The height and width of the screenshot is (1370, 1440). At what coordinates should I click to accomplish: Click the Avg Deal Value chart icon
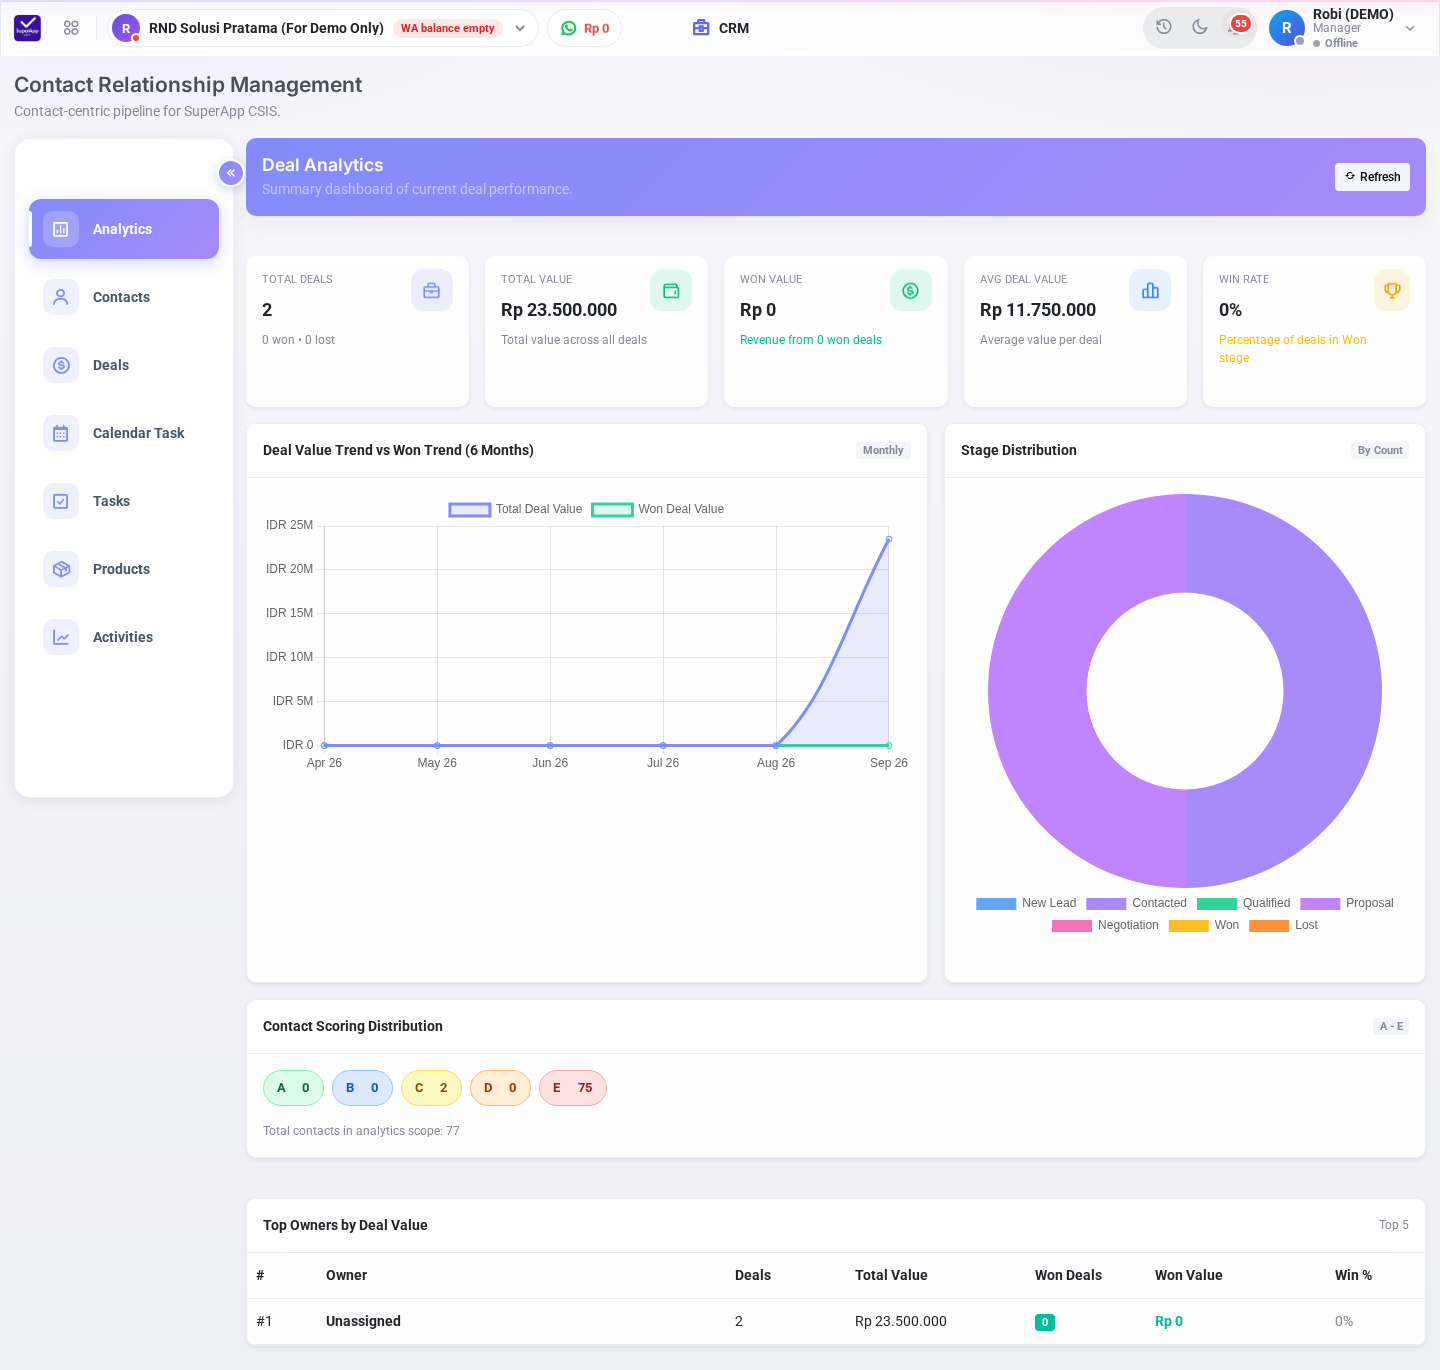click(1150, 290)
